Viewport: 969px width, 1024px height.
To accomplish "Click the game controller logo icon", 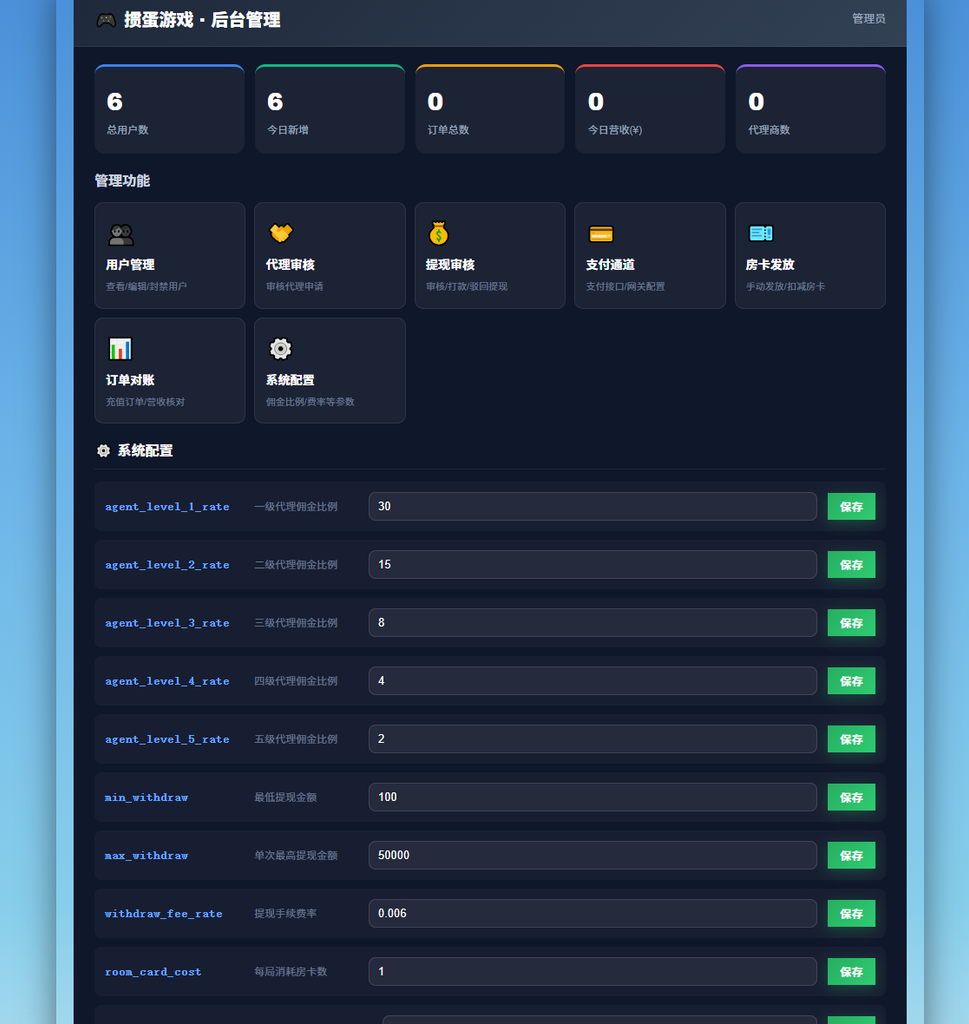I will [106, 20].
